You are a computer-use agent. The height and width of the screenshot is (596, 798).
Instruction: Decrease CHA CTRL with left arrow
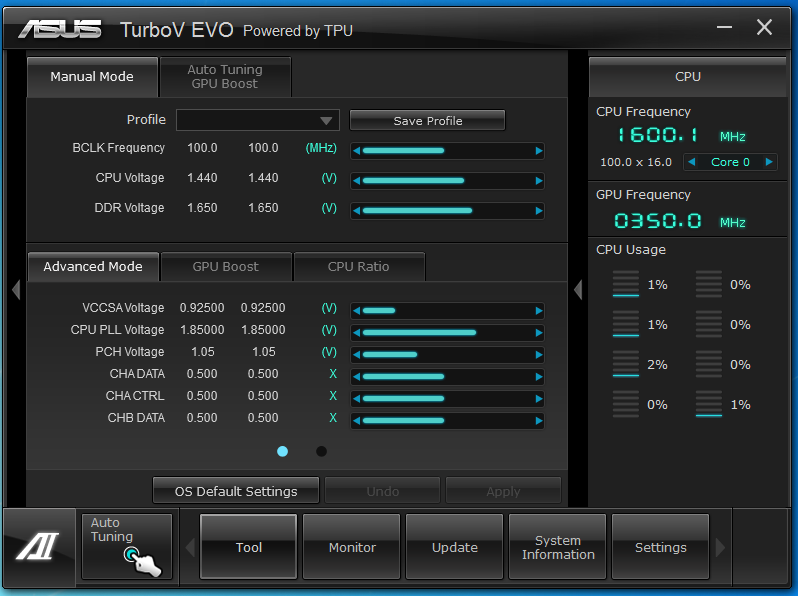coord(356,399)
